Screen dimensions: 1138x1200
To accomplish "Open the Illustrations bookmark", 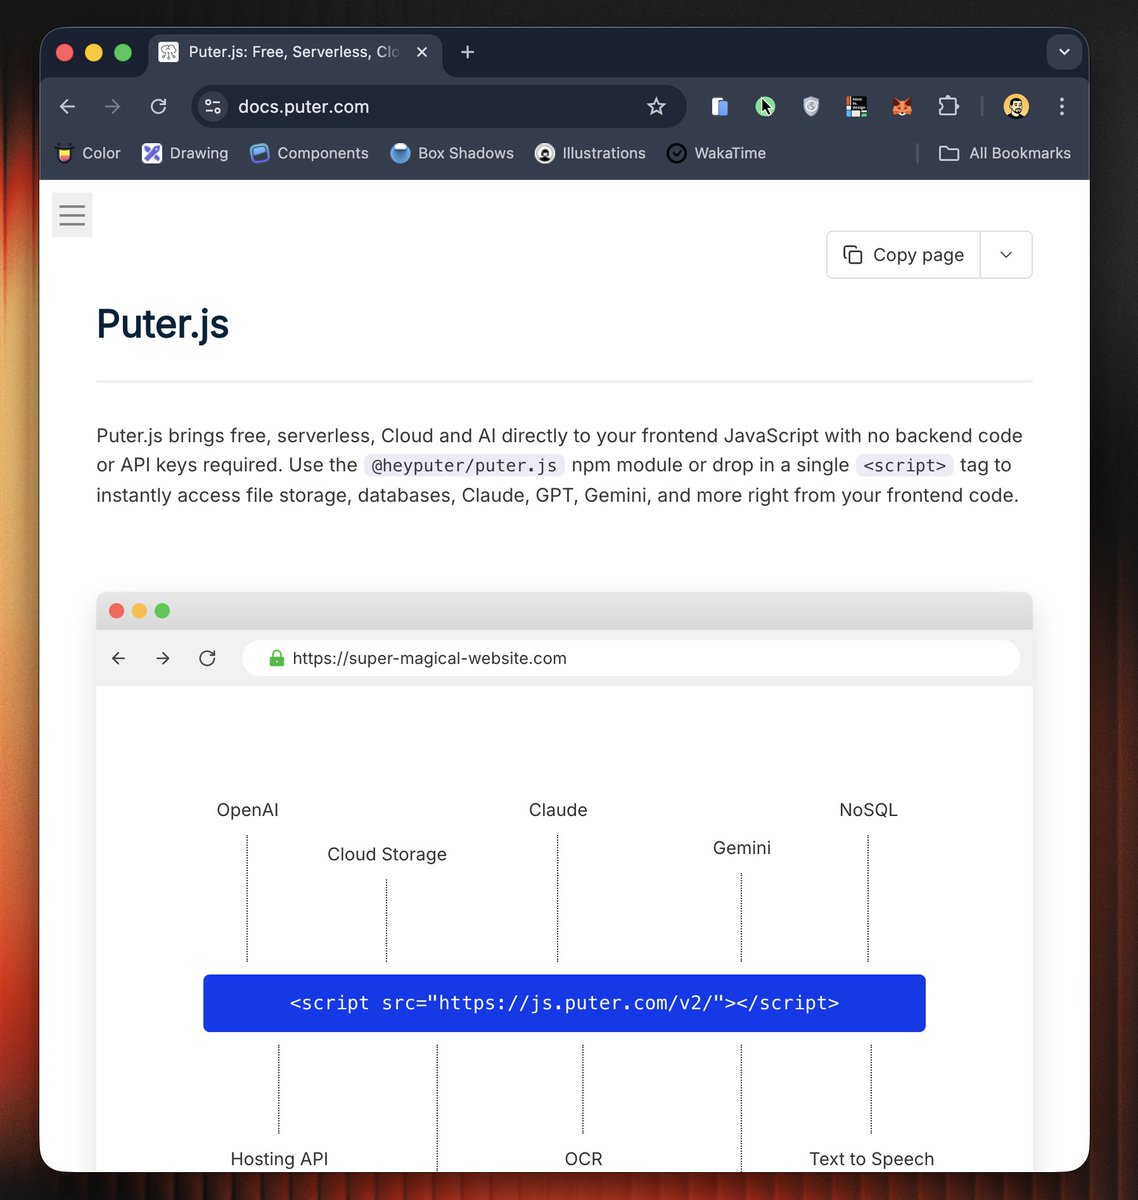I will 590,153.
